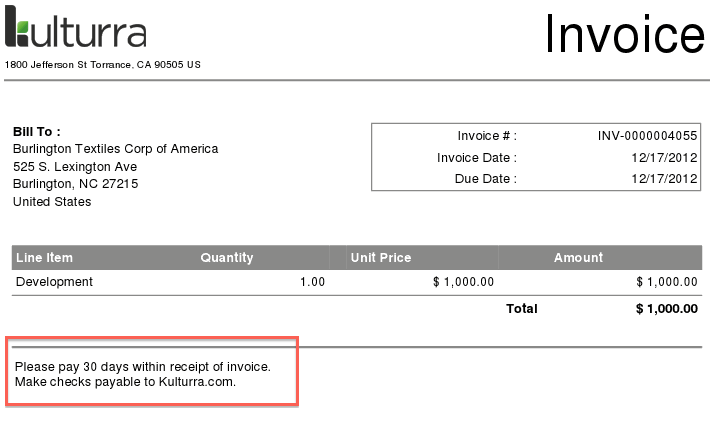Screen dimensions: 722x440
Task: Click the Invoice Date value 12/17/2012
Action: pyautogui.click(x=664, y=157)
